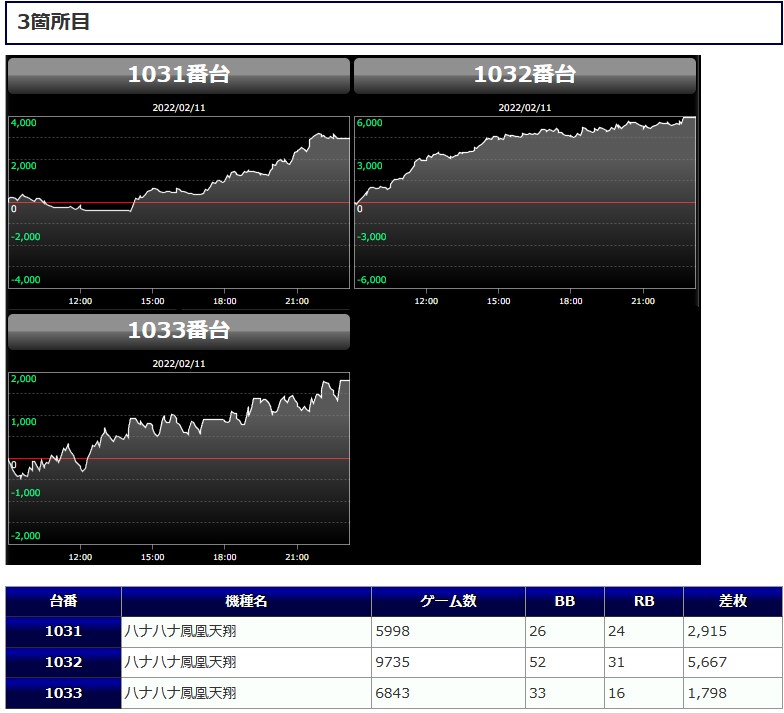Select table row header 1031
784x713 pixels.
64,632
